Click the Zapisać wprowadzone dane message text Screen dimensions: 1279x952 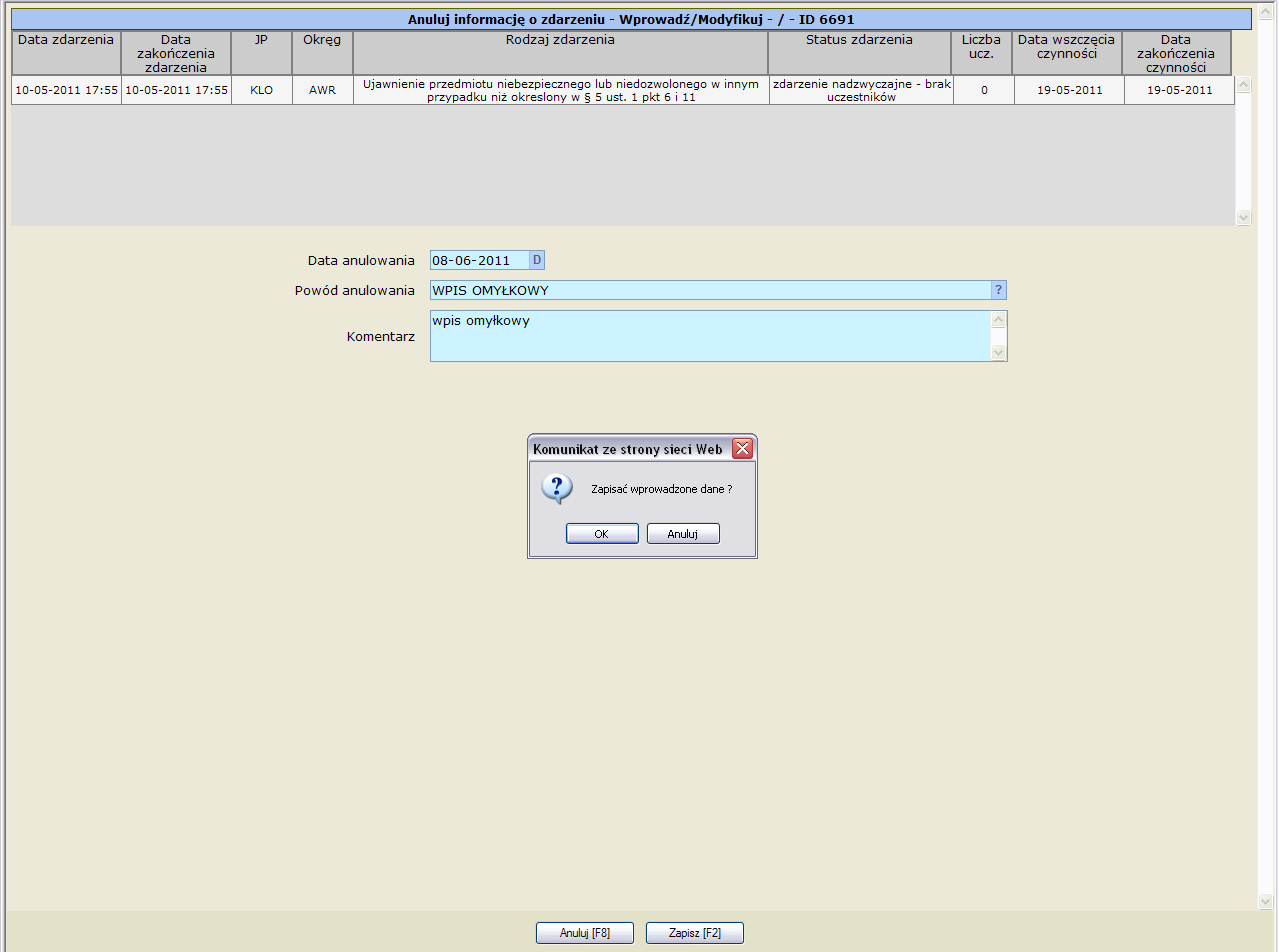pyautogui.click(x=661, y=489)
